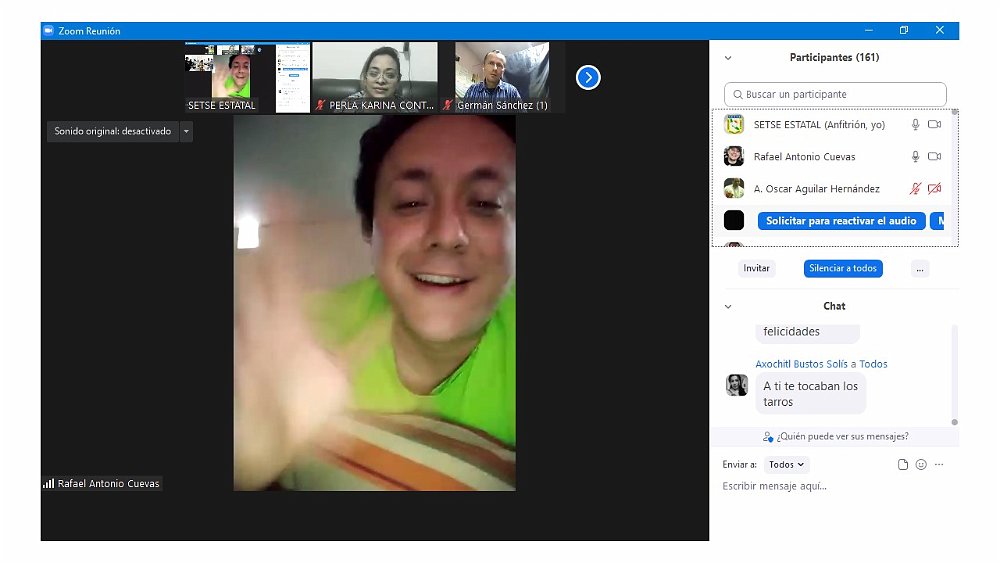Unmute A. Oscar Aguilar Hernández microphone
Viewport: 1000px width, 563px height.
click(x=914, y=189)
